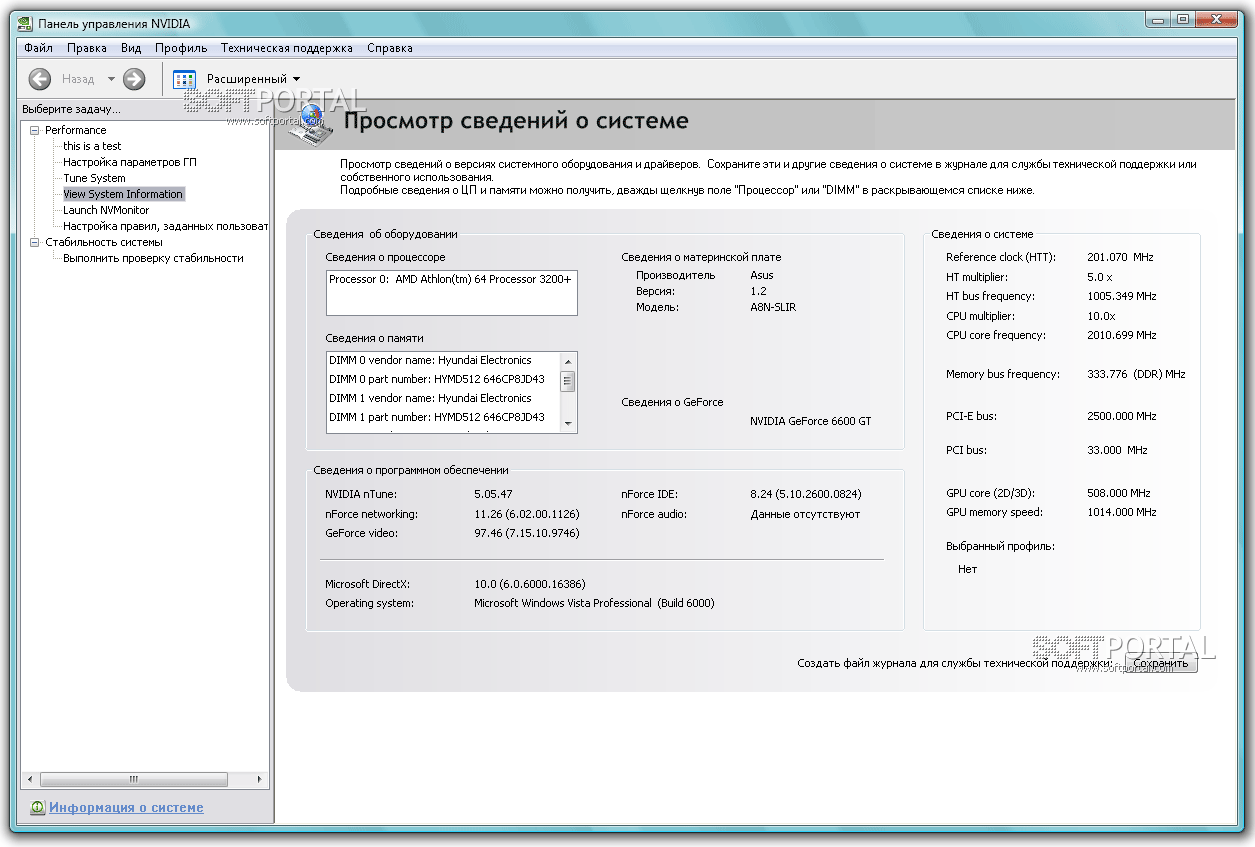Click the task tree scroll right arrow

click(260, 779)
